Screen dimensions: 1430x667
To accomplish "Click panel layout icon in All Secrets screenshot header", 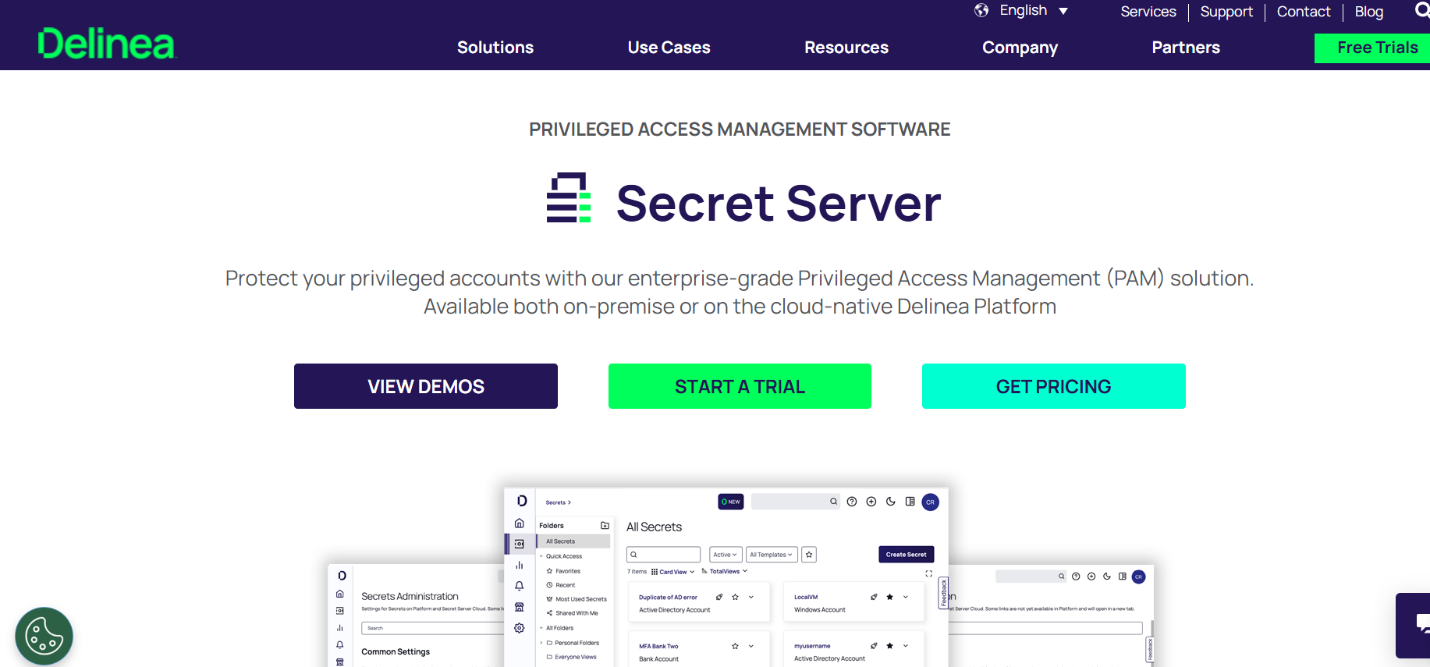I will click(x=910, y=502).
